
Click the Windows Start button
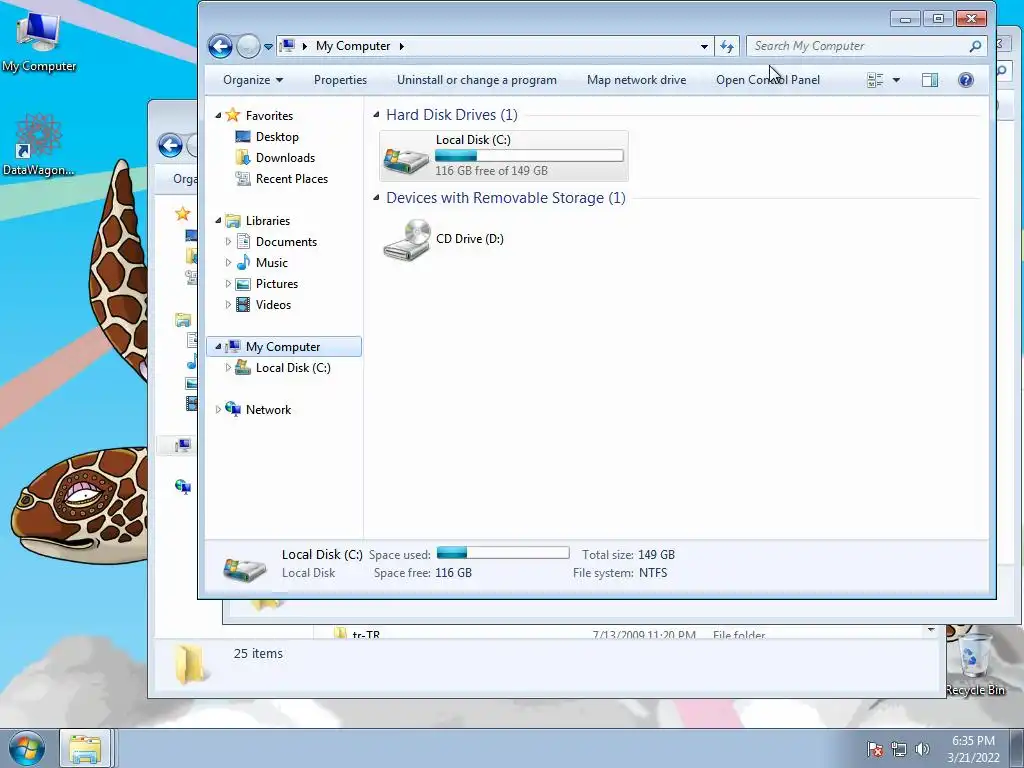[26, 749]
